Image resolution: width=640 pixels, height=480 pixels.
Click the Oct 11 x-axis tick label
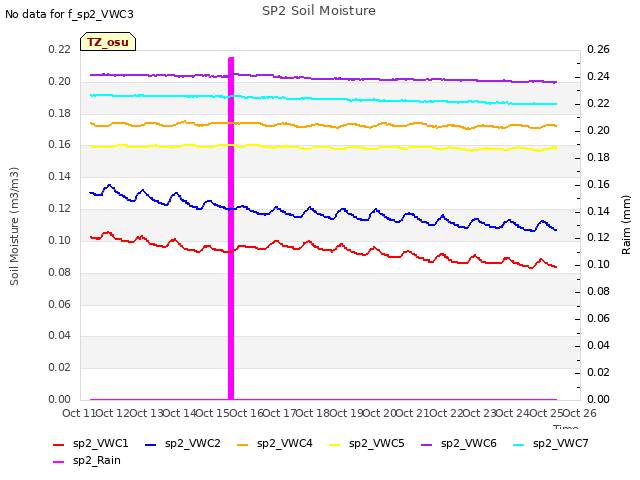[79, 413]
